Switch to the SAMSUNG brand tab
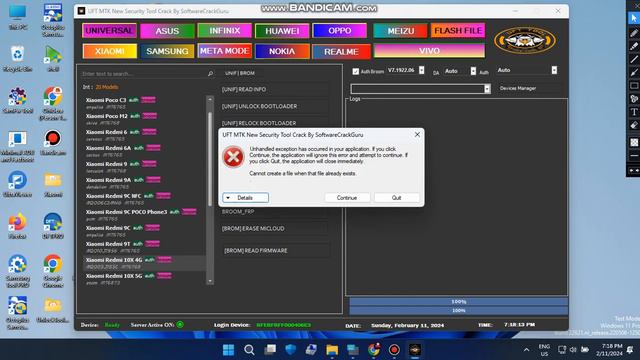The height and width of the screenshot is (360, 640). (x=167, y=51)
